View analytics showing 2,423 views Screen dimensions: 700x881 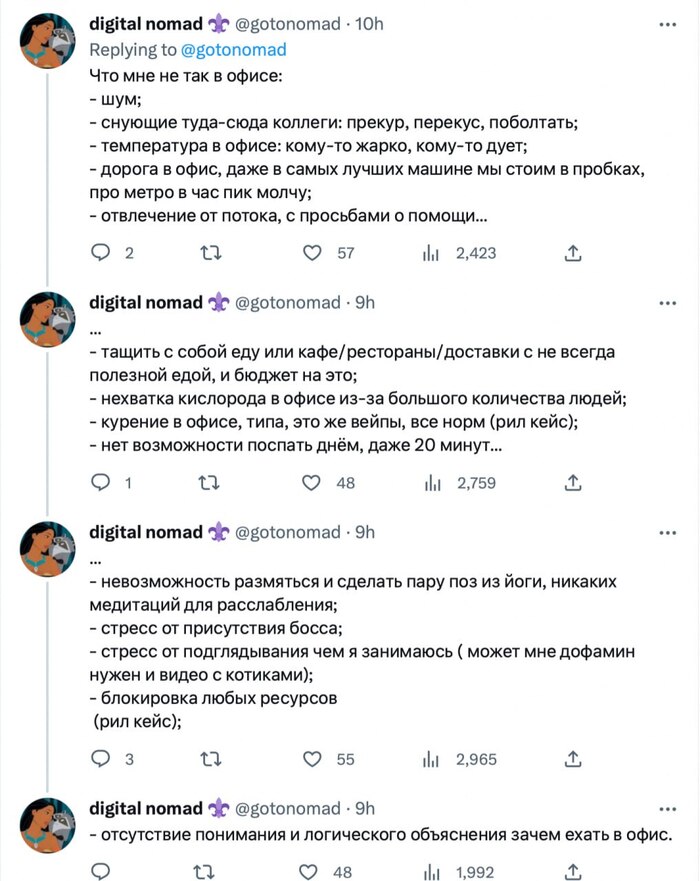(433, 254)
